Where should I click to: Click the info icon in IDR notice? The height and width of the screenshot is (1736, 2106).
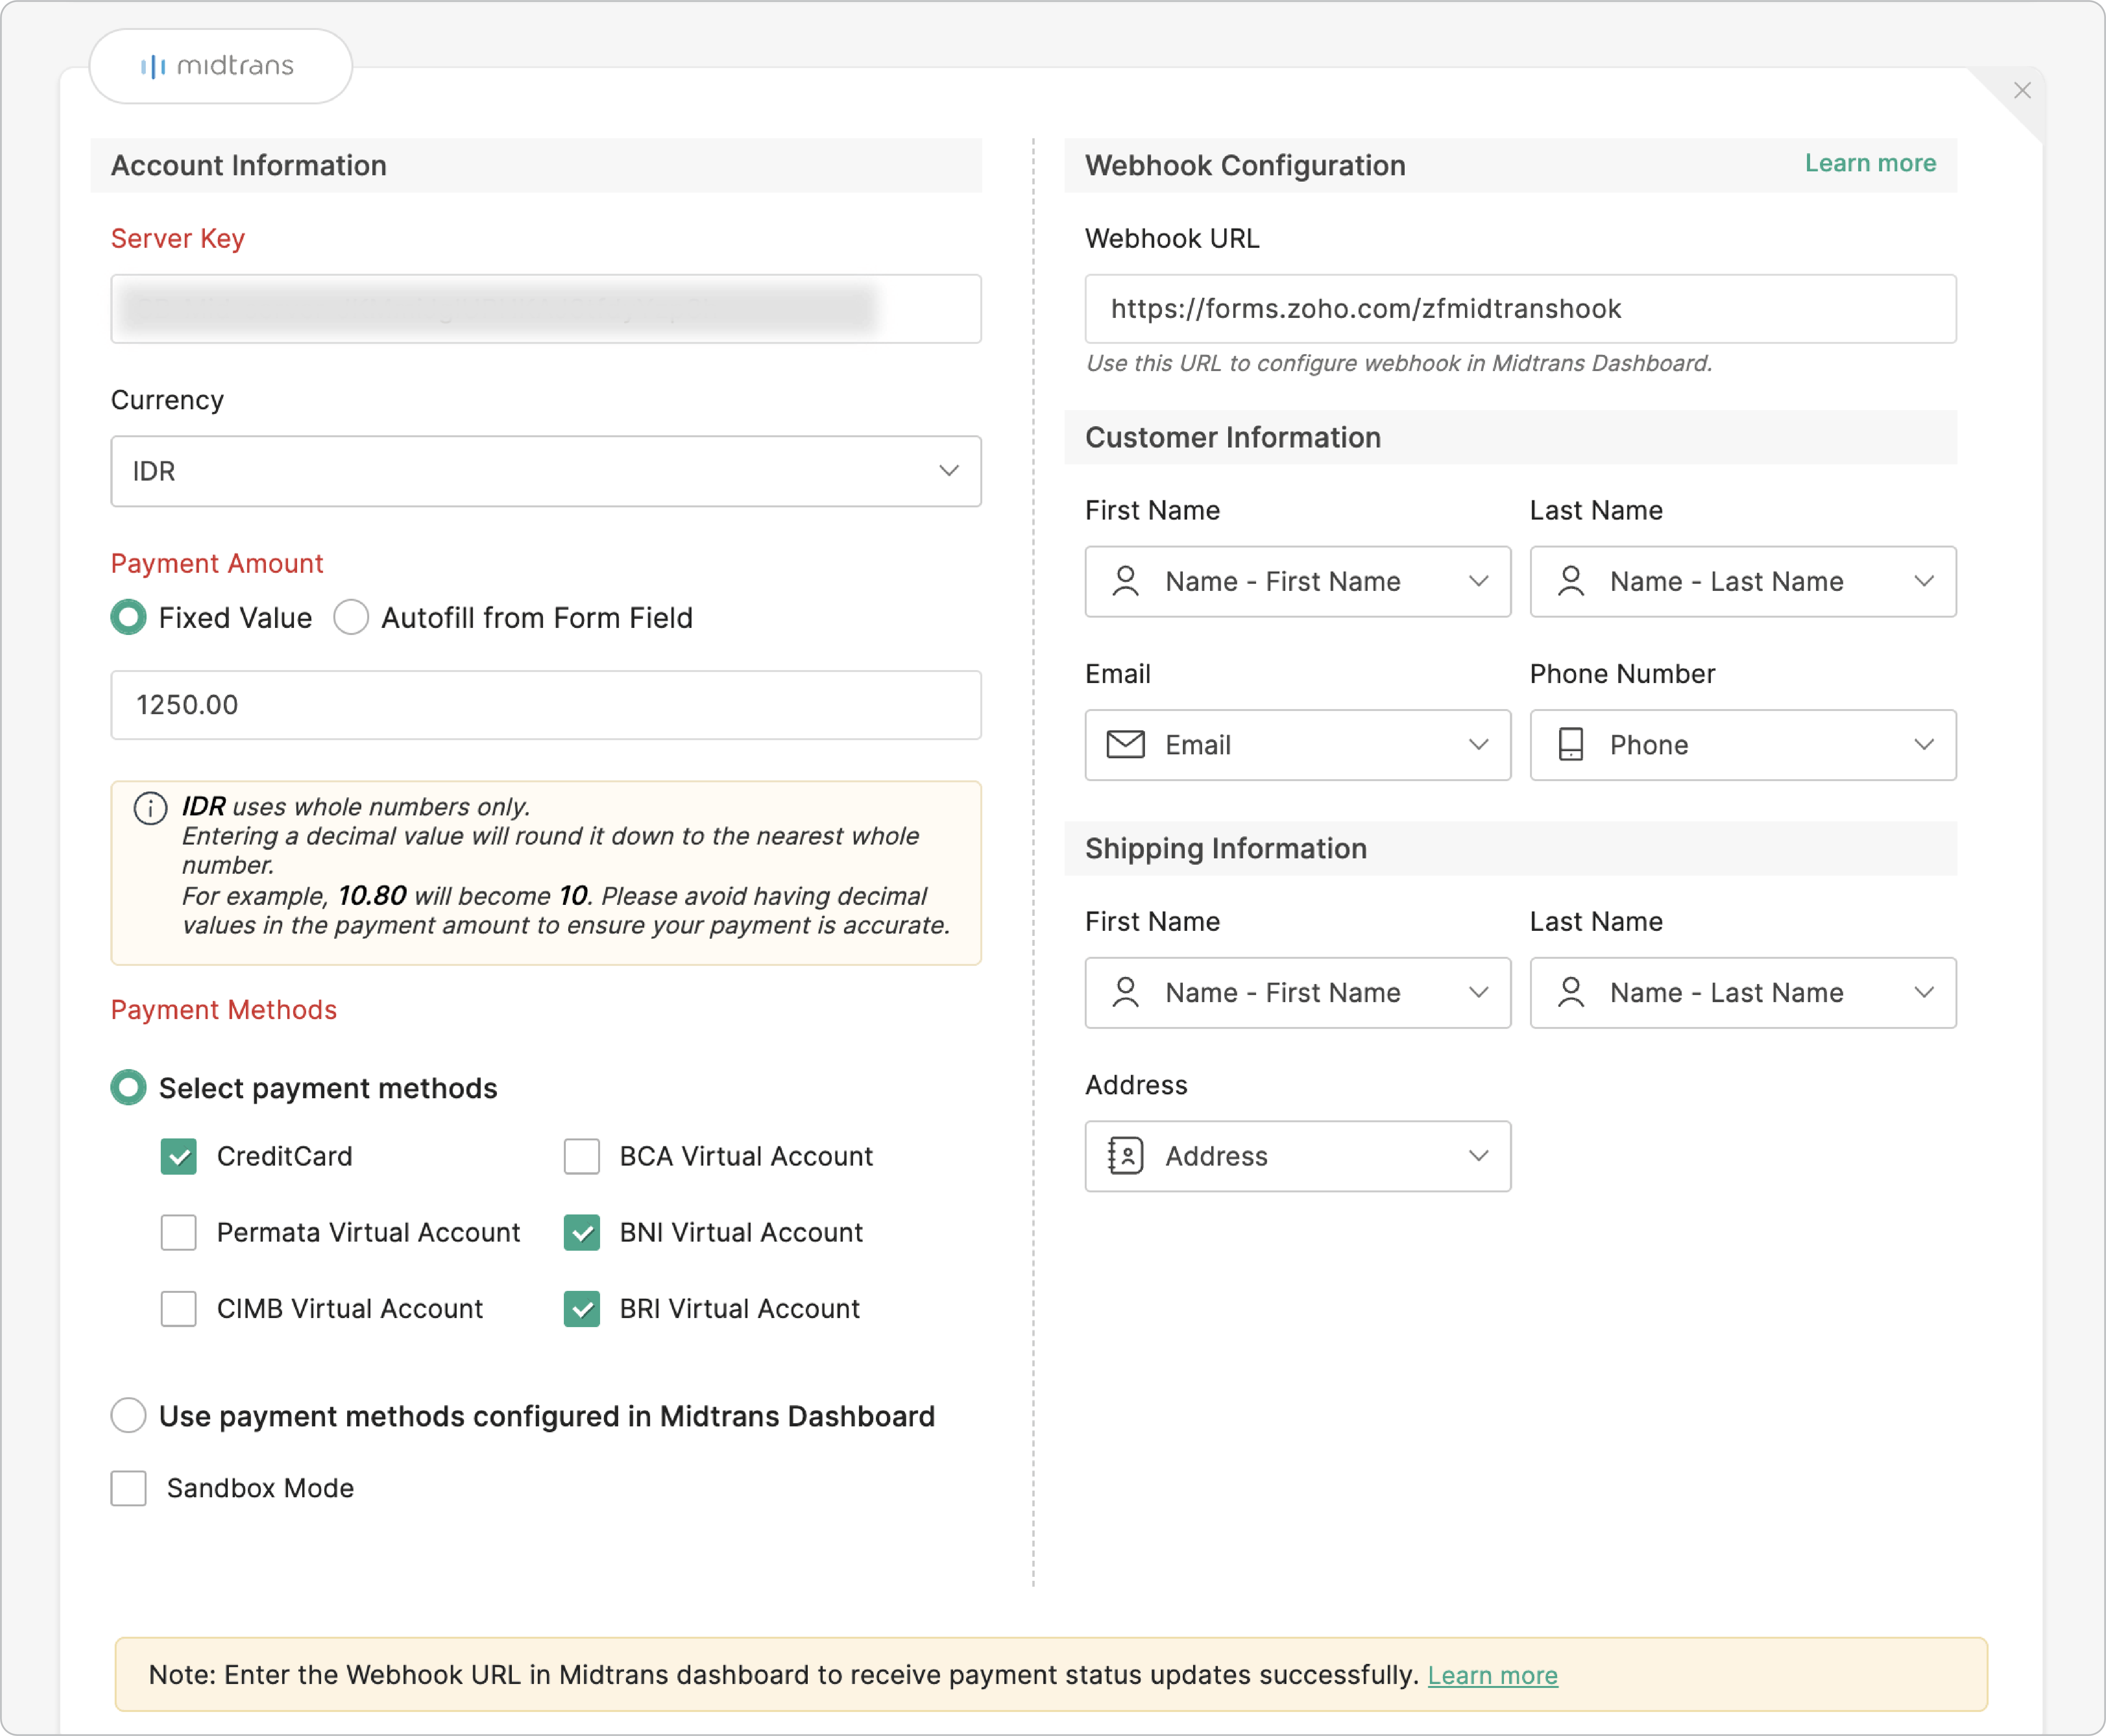(150, 808)
